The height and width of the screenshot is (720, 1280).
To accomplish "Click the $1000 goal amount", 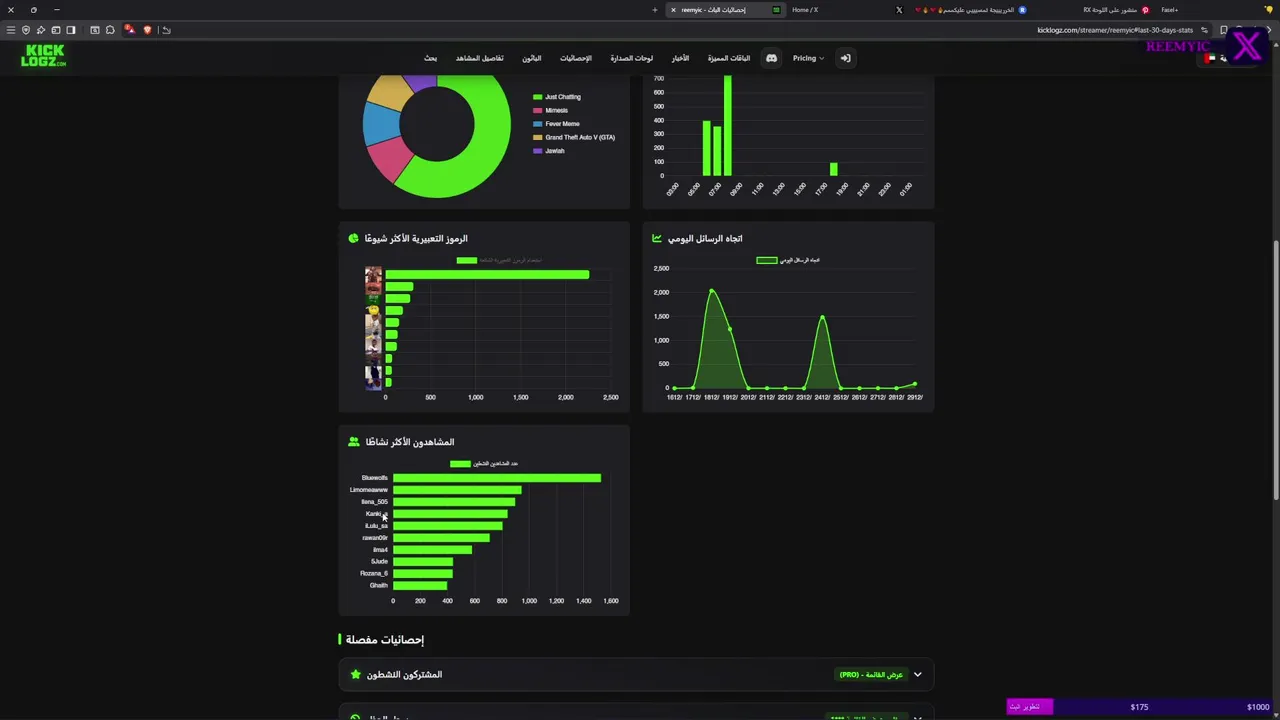I will (1258, 707).
